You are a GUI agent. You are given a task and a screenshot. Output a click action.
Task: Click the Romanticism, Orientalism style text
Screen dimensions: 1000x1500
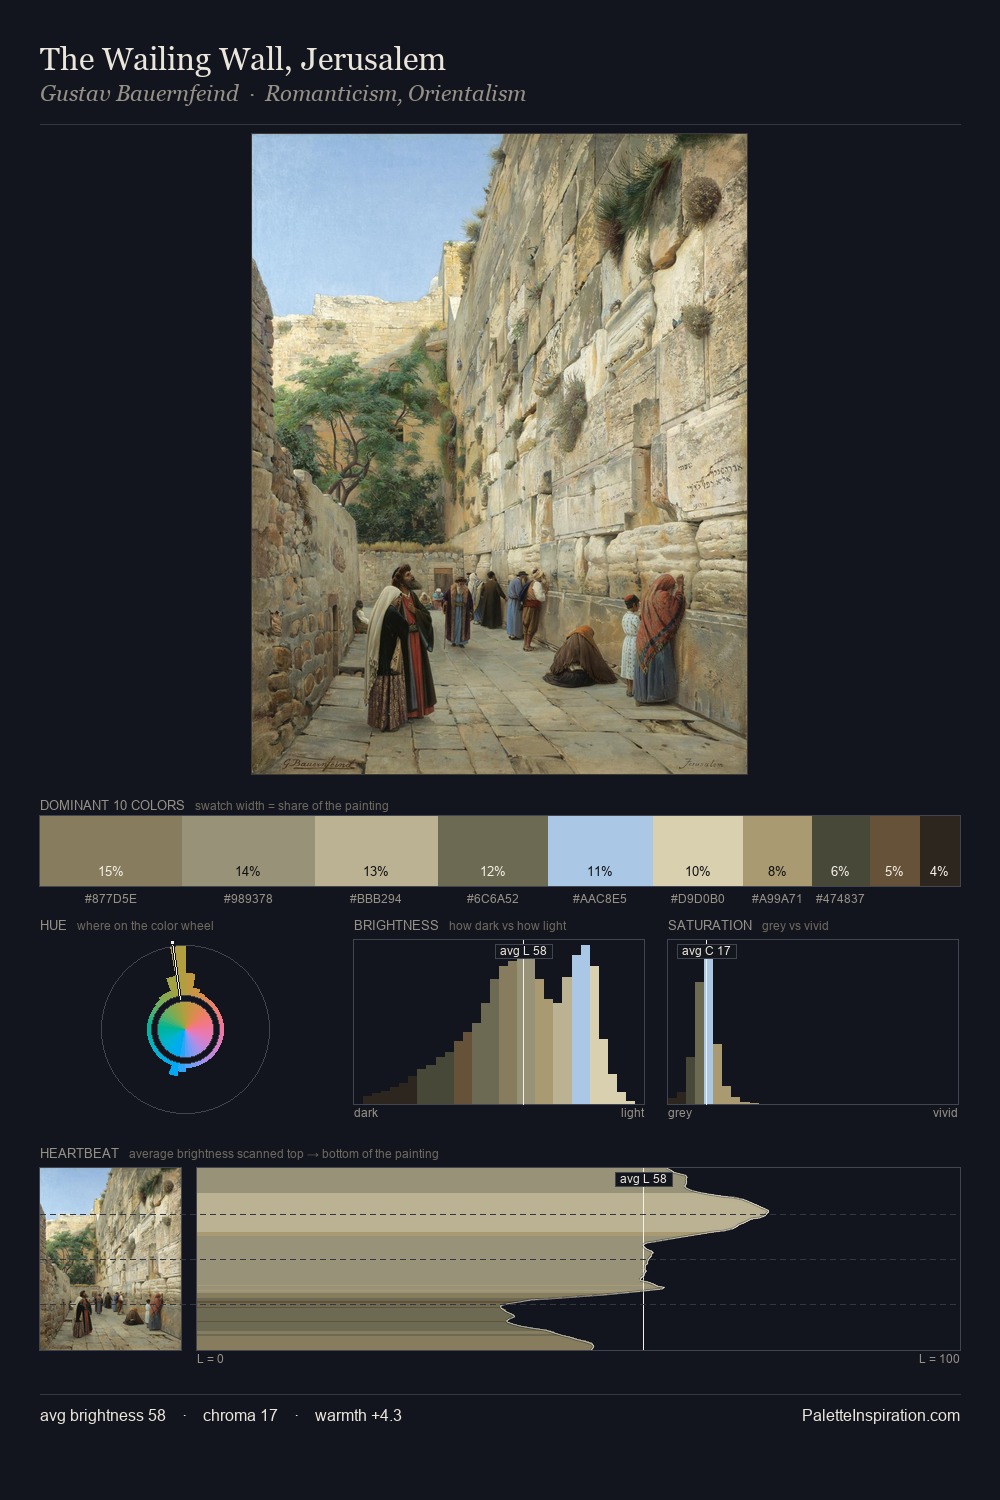(x=395, y=94)
